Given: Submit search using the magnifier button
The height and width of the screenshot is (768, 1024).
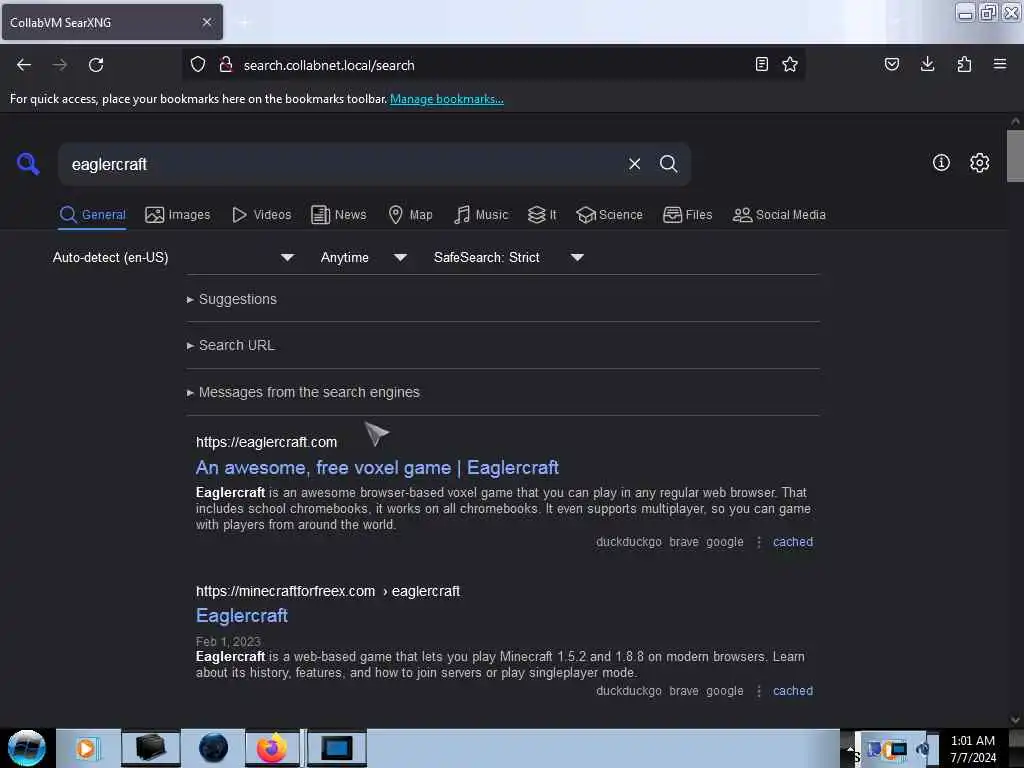Looking at the screenshot, I should 668,164.
